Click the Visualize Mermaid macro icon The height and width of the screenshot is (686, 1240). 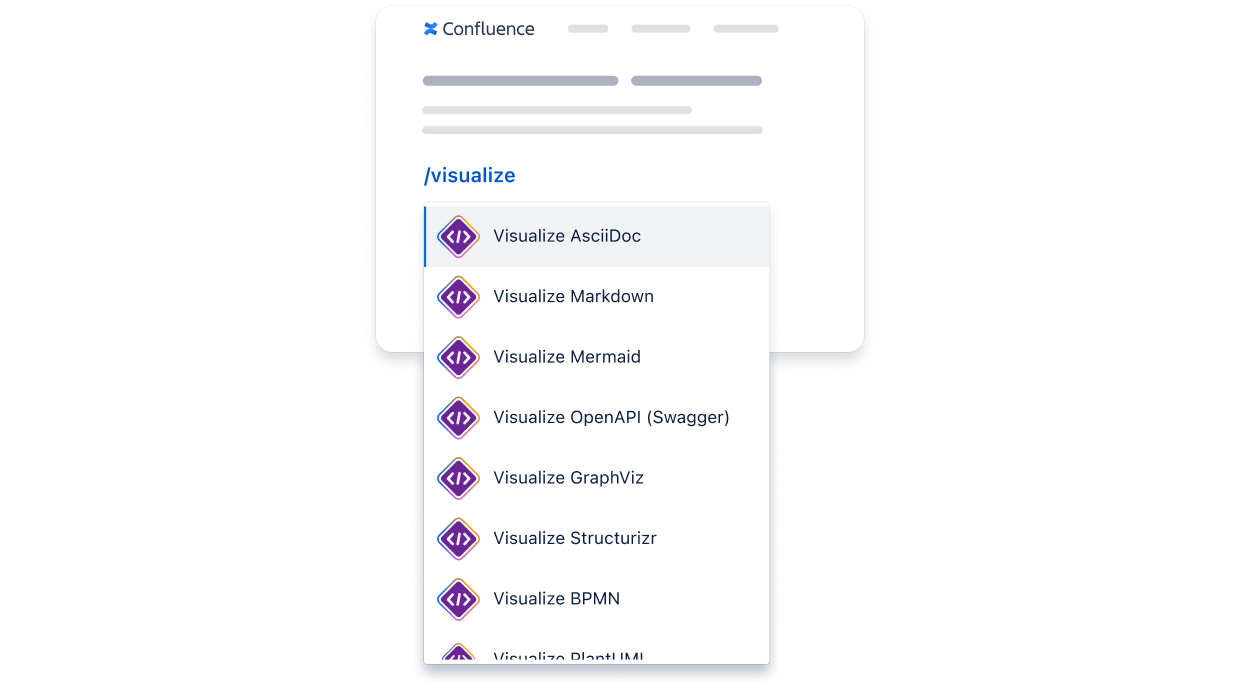click(x=458, y=357)
